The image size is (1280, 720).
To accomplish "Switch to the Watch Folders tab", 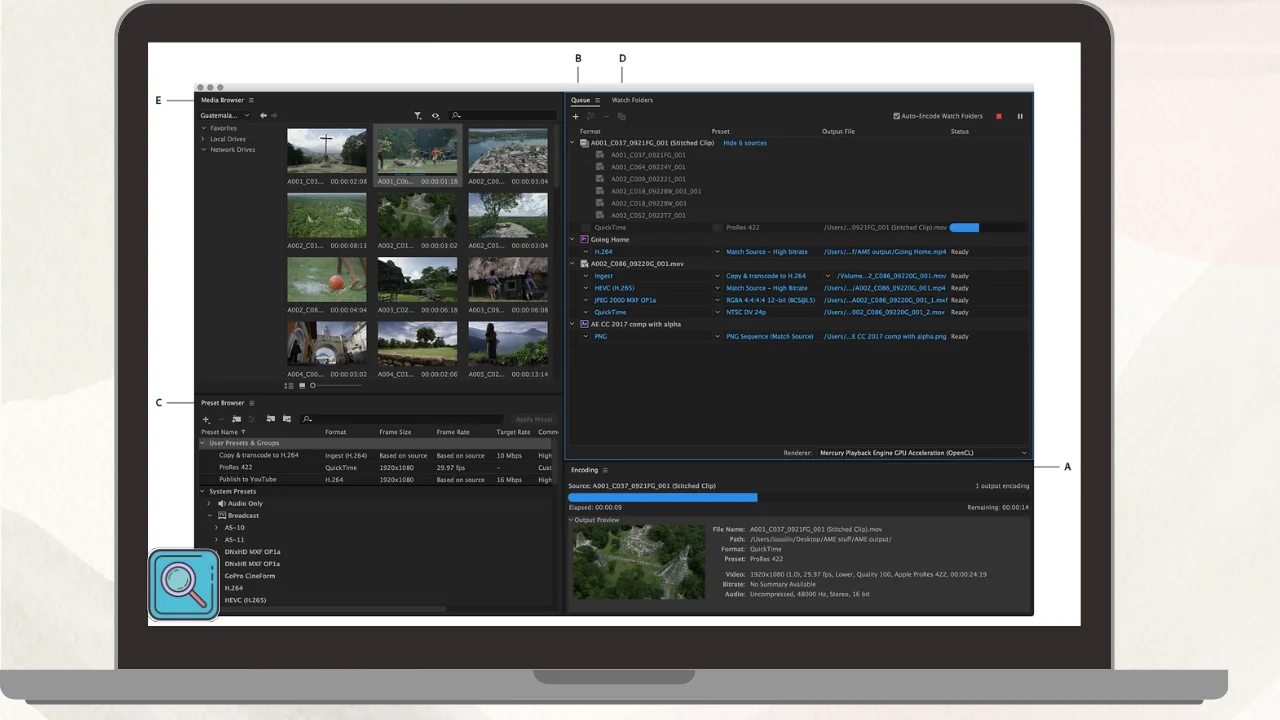I will click(632, 100).
